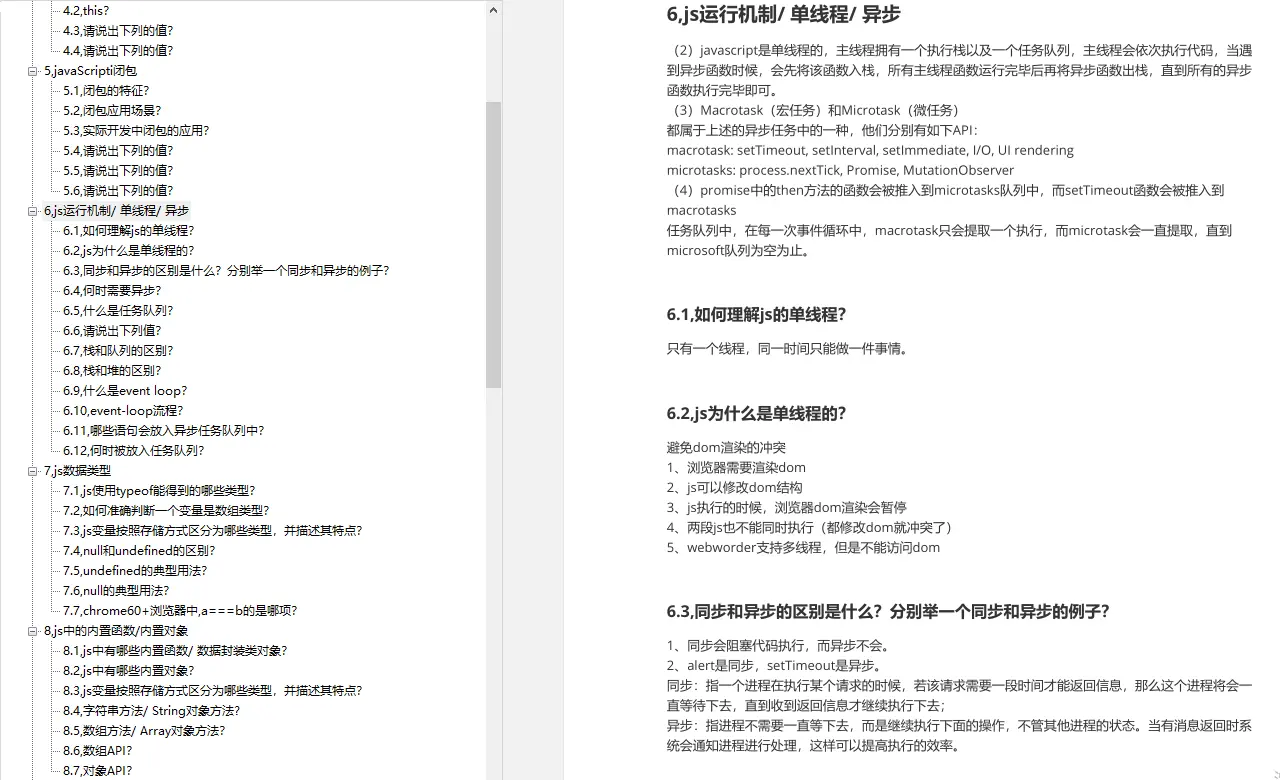
Task: Click the line starting microtasks: process.nextTick
Action: pyautogui.click(x=840, y=170)
